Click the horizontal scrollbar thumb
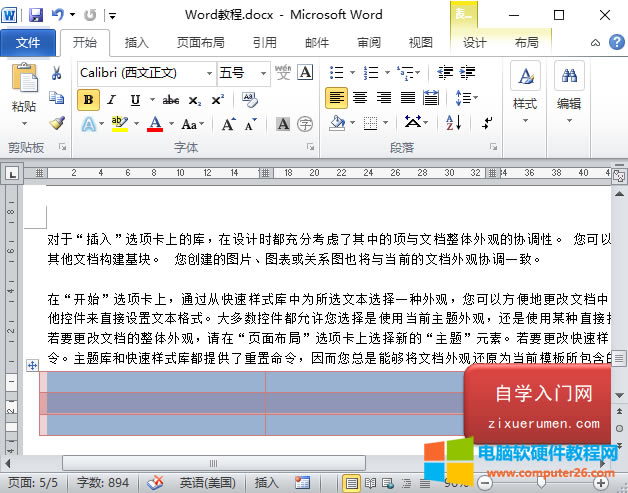The image size is (628, 493). tap(214, 463)
